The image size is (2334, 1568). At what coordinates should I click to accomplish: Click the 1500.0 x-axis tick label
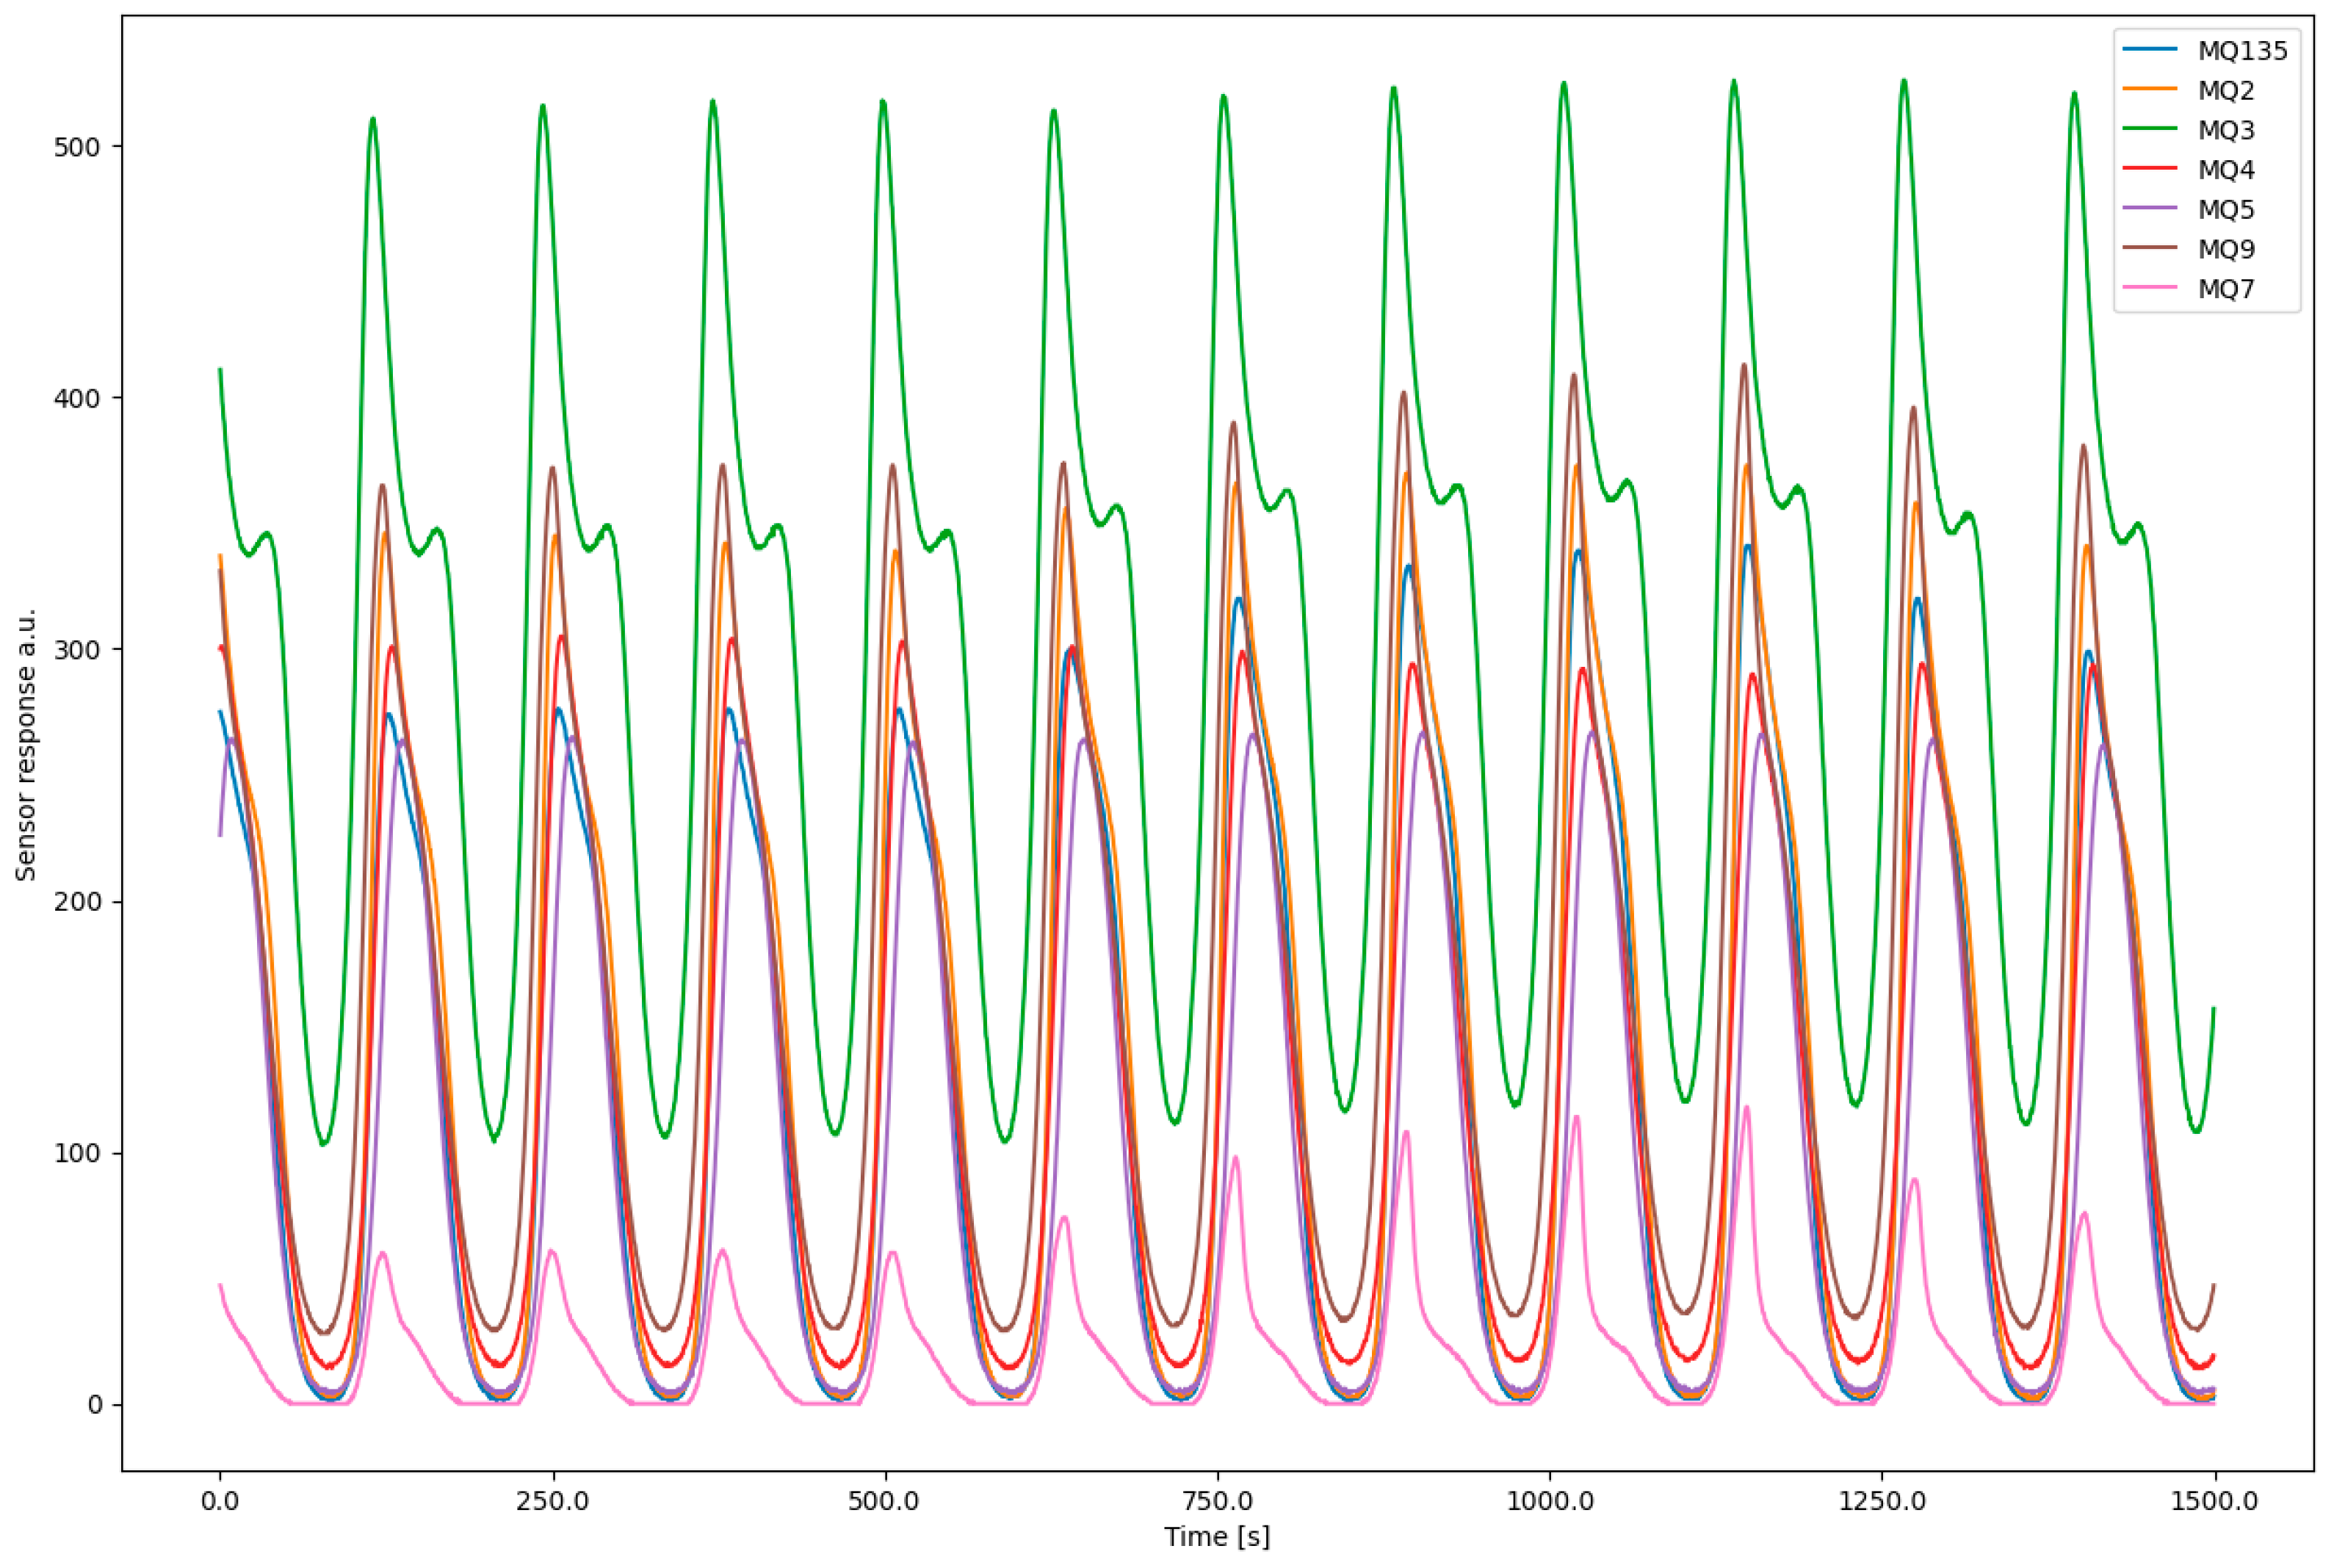[2214, 1503]
